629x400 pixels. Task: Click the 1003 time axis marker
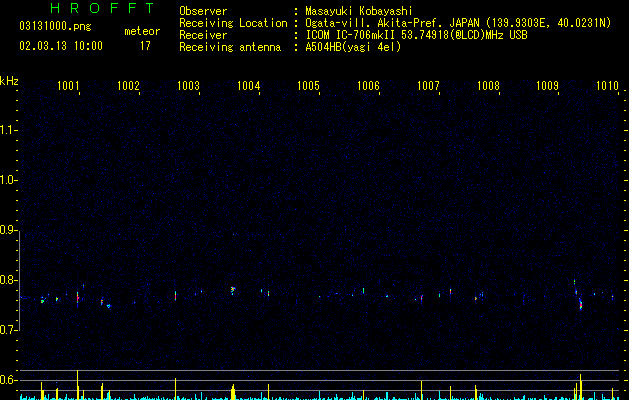[188, 85]
